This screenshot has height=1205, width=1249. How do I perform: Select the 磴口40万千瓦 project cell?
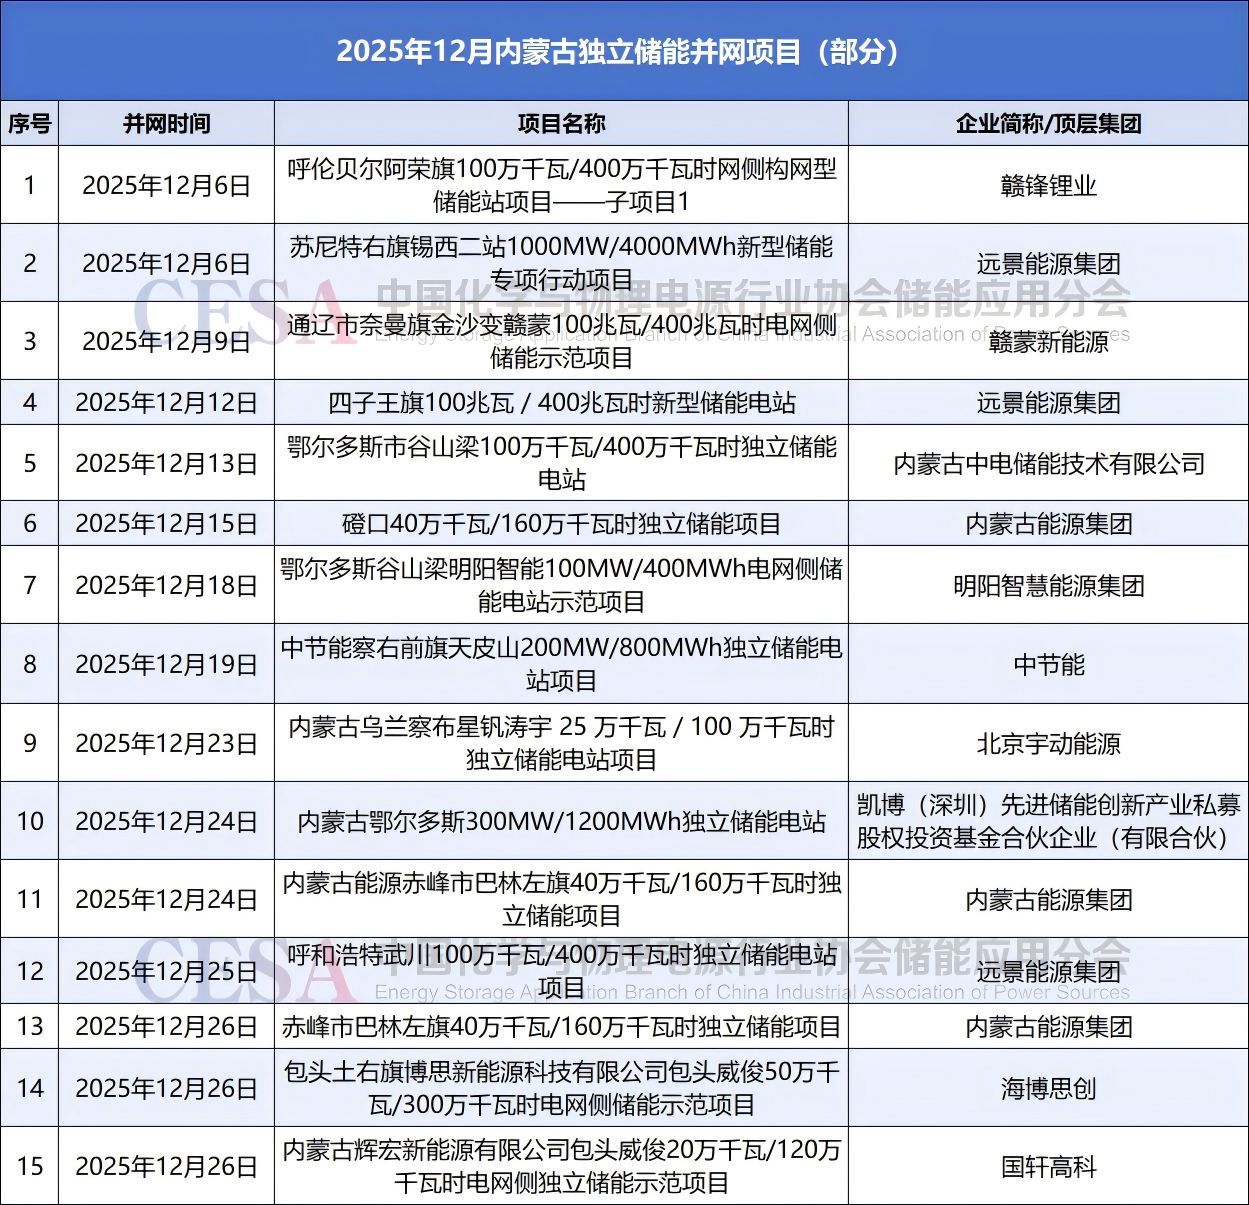point(561,524)
